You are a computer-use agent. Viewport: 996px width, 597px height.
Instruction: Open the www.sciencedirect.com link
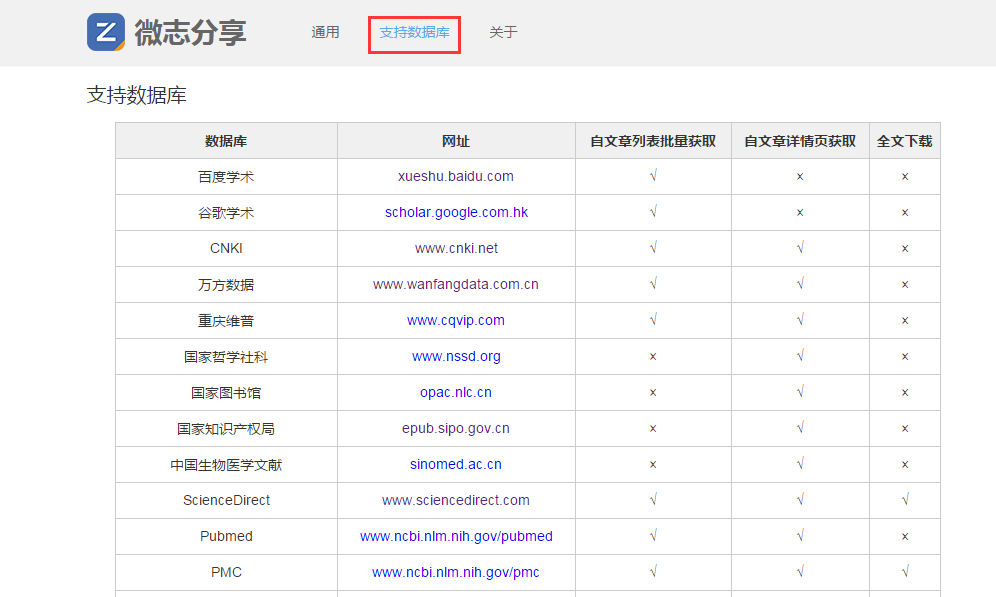click(455, 500)
